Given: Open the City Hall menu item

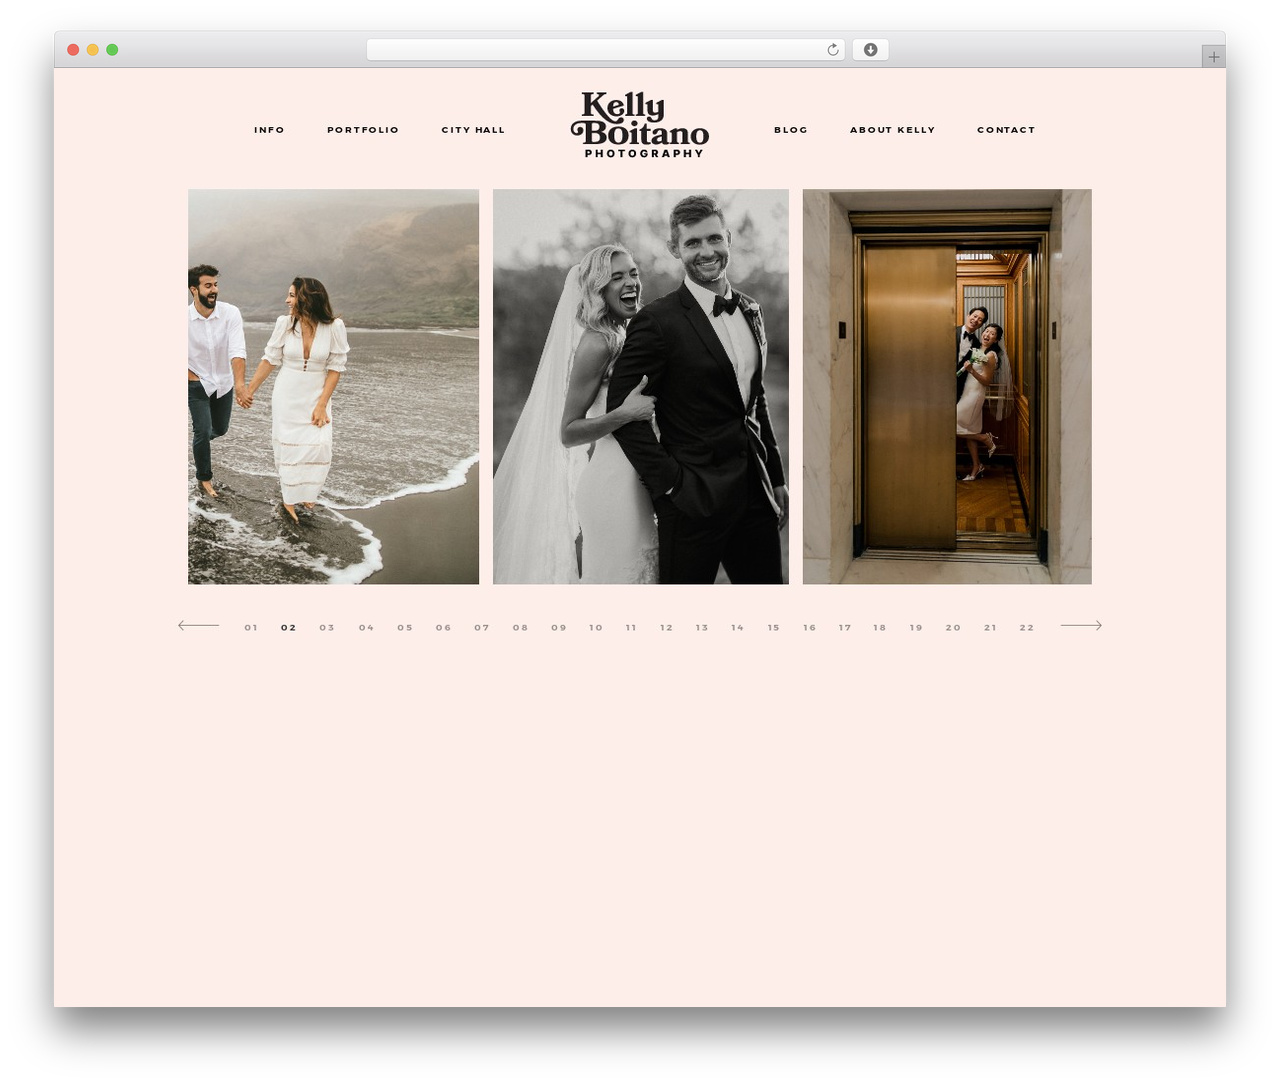Looking at the screenshot, I should pos(473,130).
